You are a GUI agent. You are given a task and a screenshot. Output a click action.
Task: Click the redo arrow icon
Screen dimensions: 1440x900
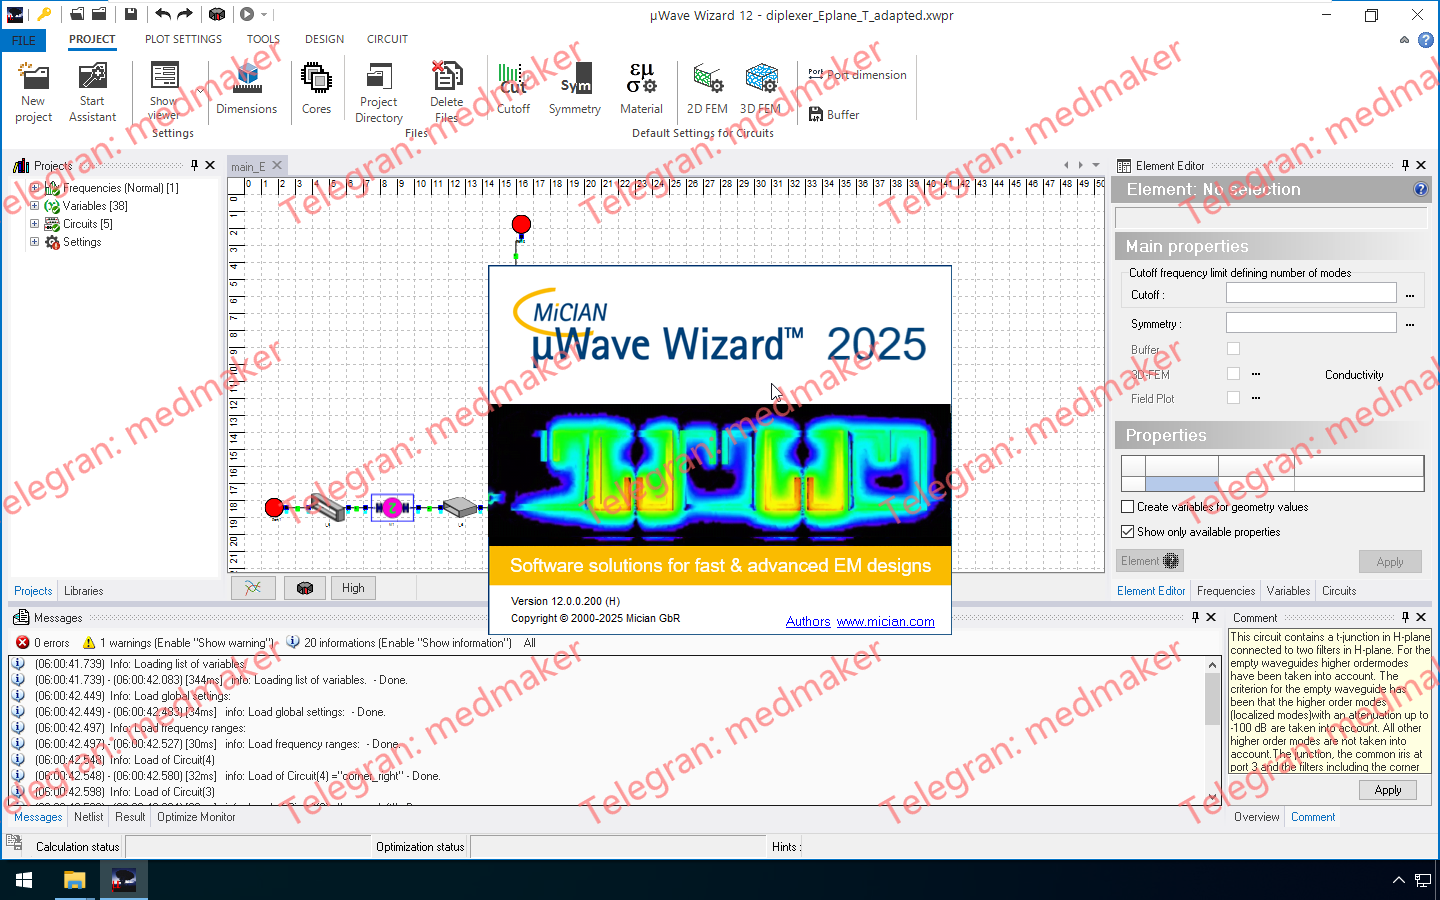click(x=185, y=14)
